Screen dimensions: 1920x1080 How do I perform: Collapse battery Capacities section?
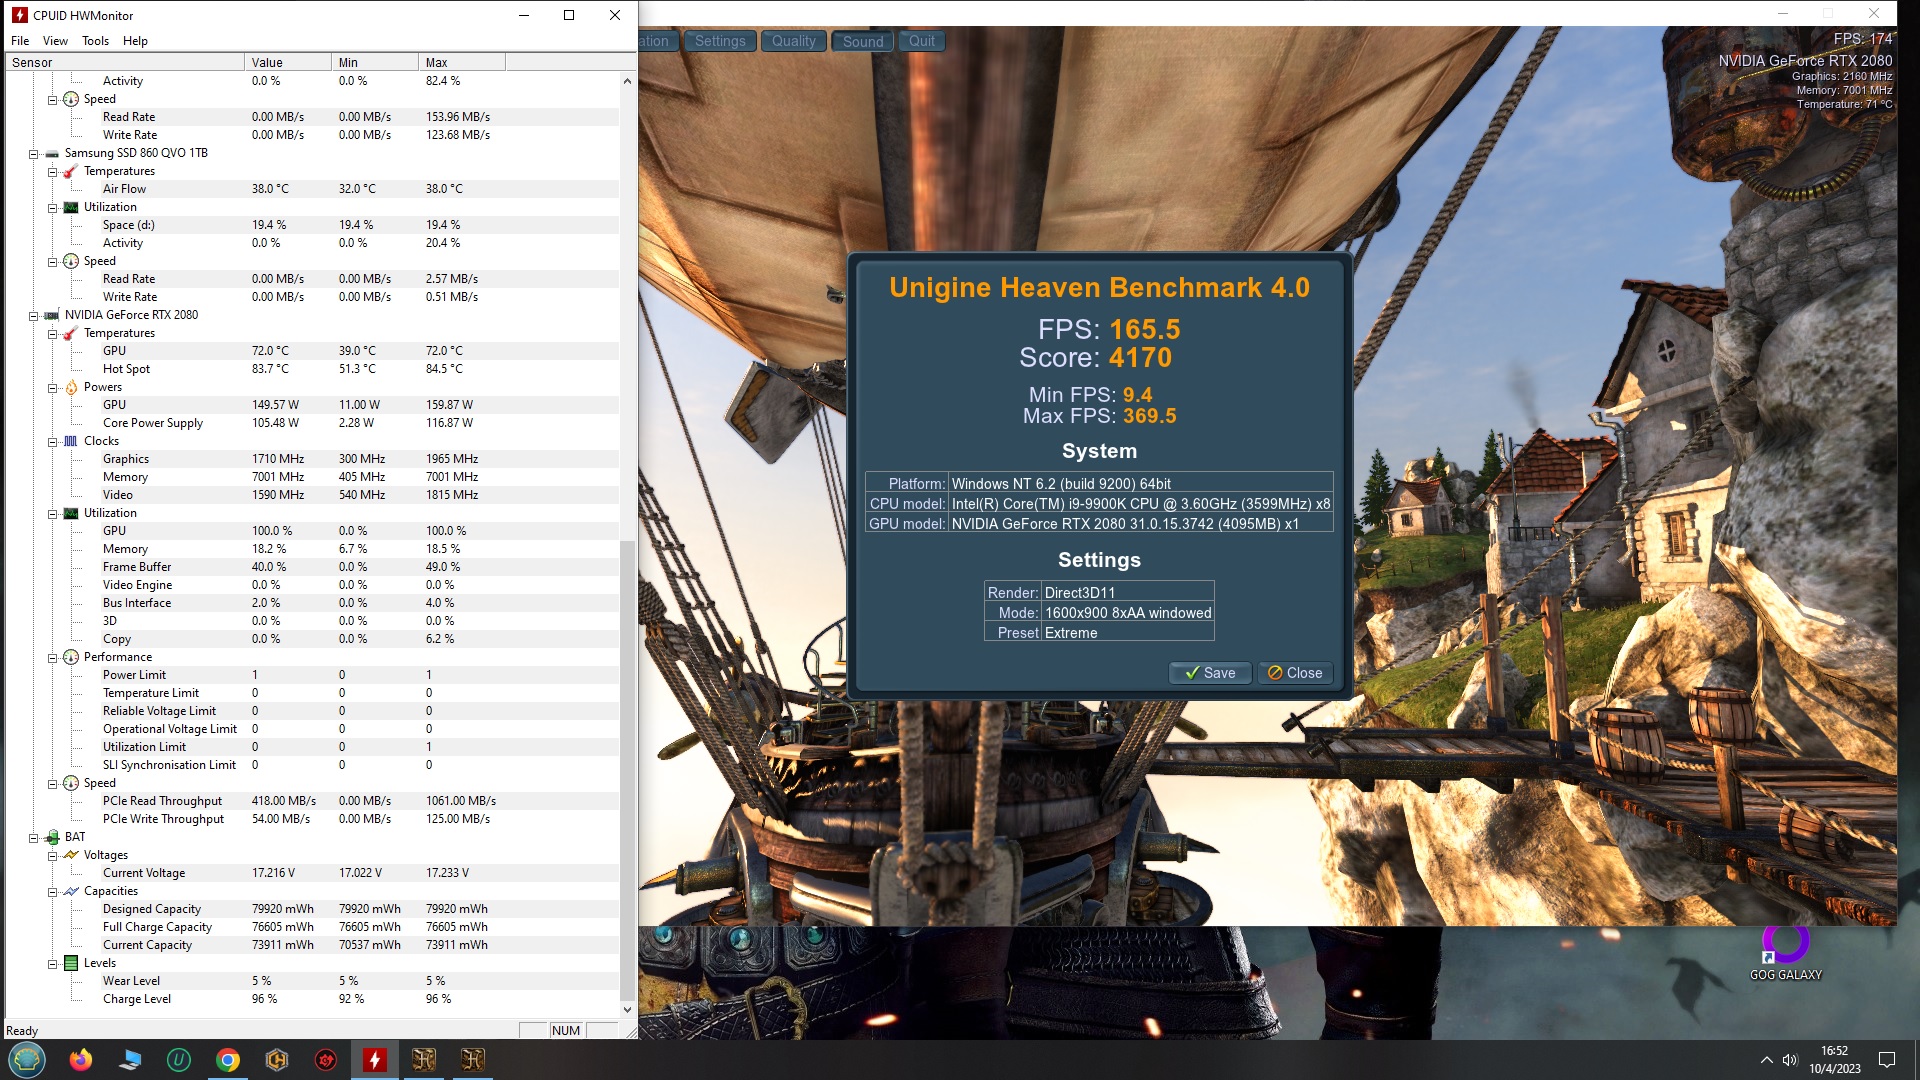pos(52,892)
